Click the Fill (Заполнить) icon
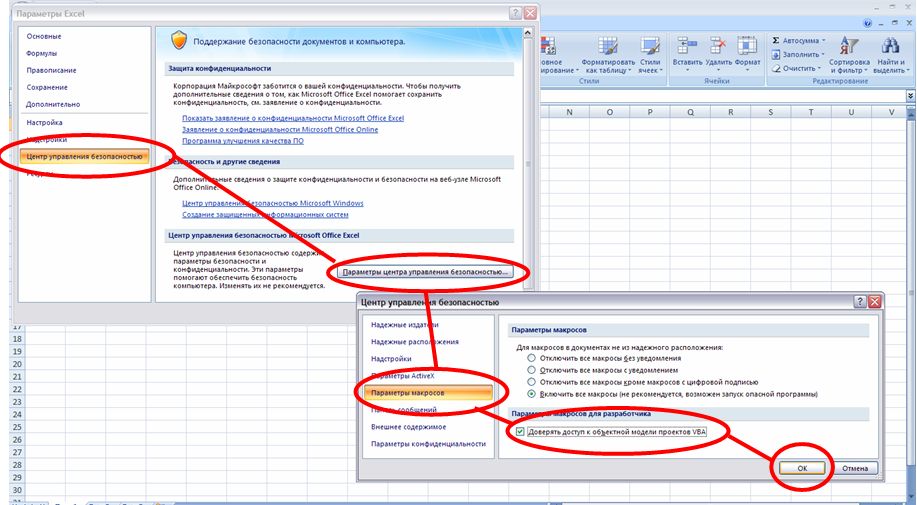 click(775, 54)
